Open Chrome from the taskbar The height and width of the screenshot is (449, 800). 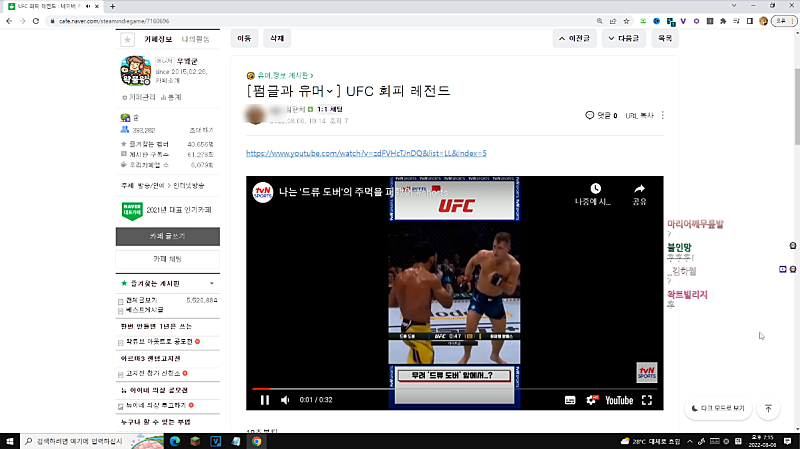click(x=257, y=441)
